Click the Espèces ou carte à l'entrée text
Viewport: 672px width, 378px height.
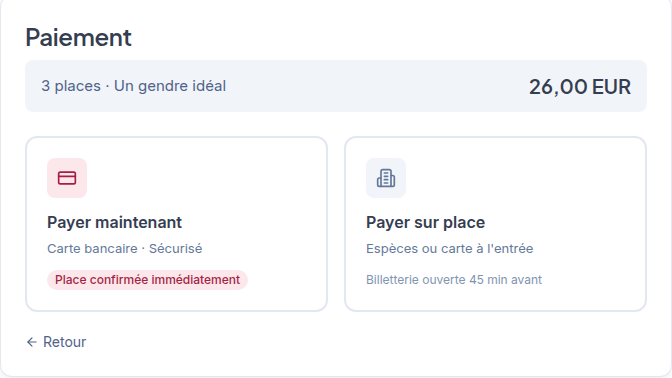coord(450,249)
